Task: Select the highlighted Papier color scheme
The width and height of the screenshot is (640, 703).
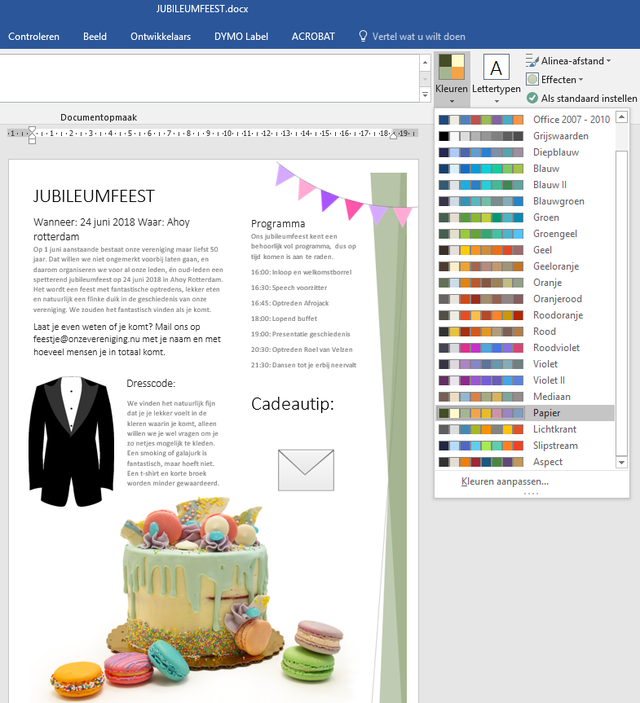Action: coord(525,412)
